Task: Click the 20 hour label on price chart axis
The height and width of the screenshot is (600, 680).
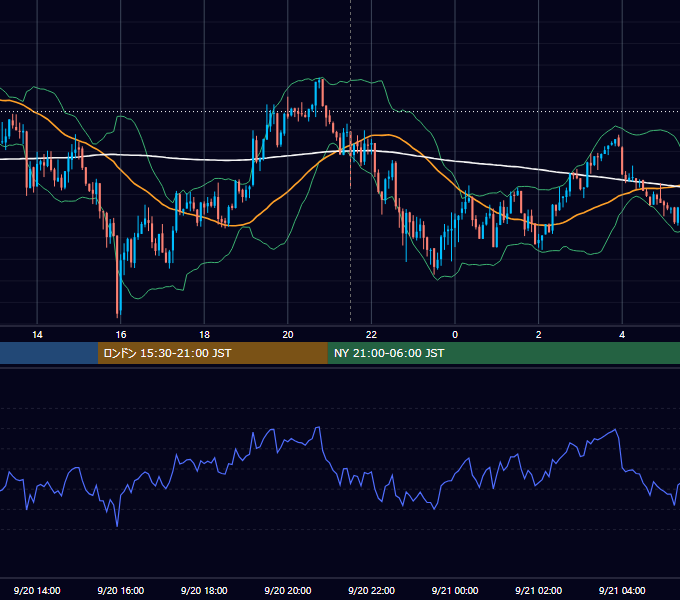Action: pyautogui.click(x=288, y=335)
